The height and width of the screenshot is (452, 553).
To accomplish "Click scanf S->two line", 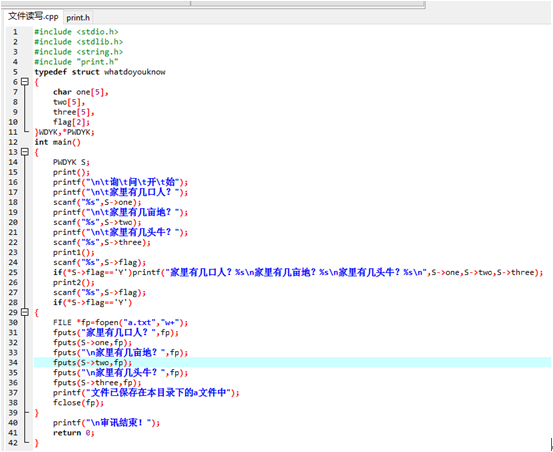I will (x=97, y=222).
